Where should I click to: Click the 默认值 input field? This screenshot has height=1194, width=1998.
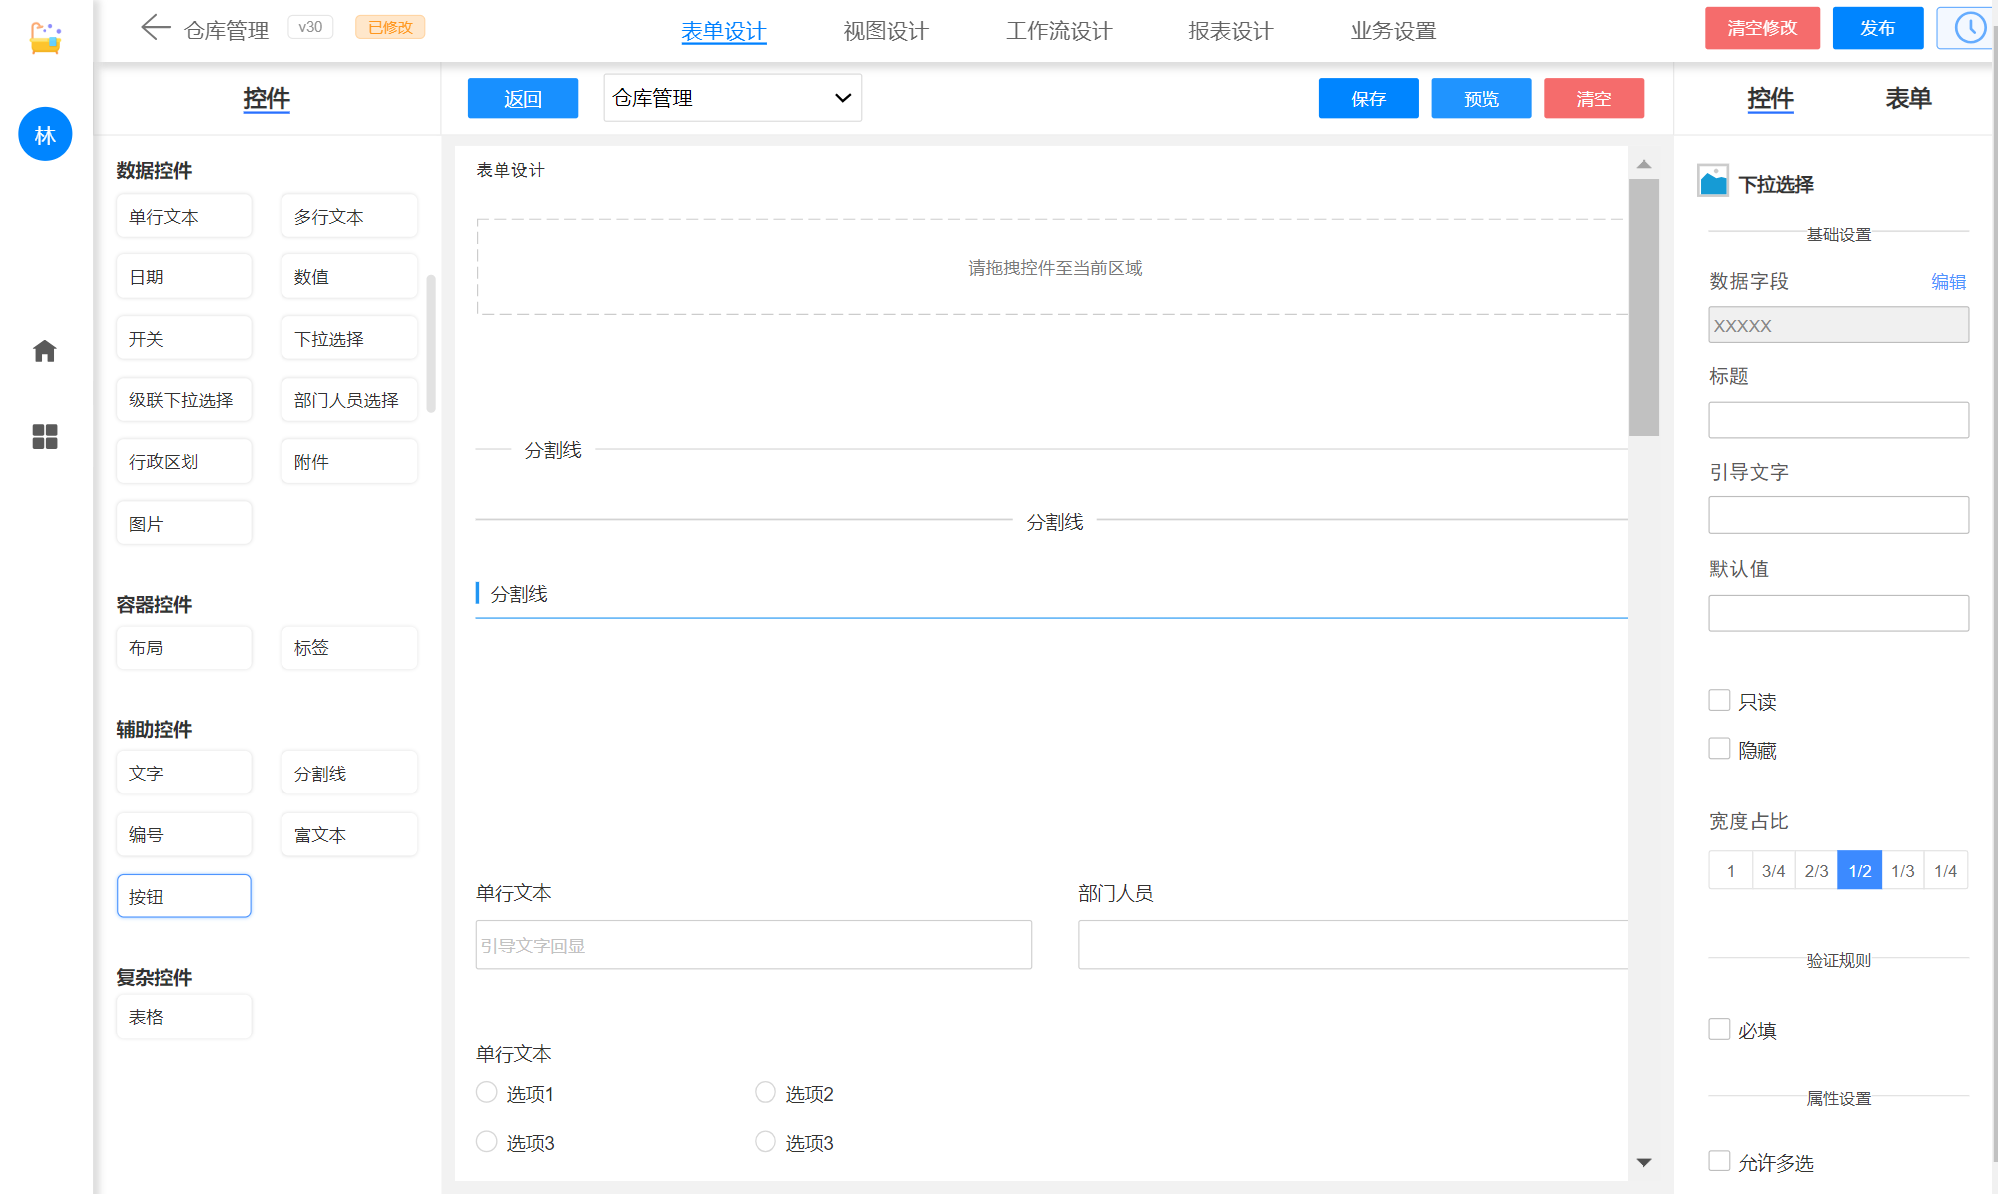(1838, 613)
